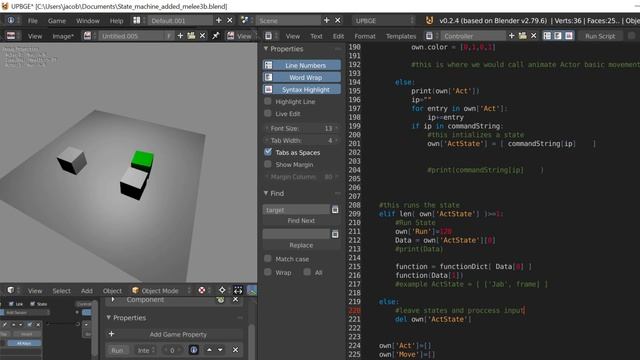
Task: Delete the Default.001 screen layout
Action: click(230, 20)
